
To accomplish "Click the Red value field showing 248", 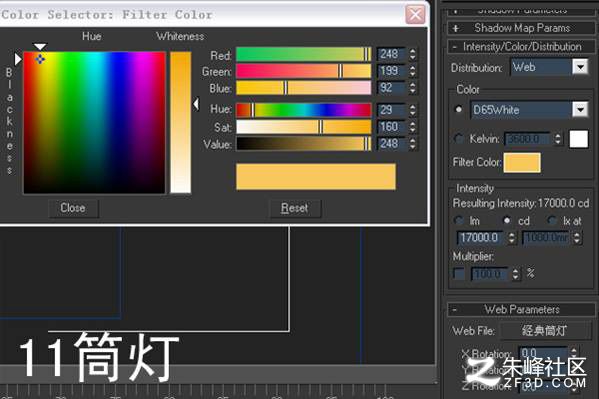I will tap(391, 54).
